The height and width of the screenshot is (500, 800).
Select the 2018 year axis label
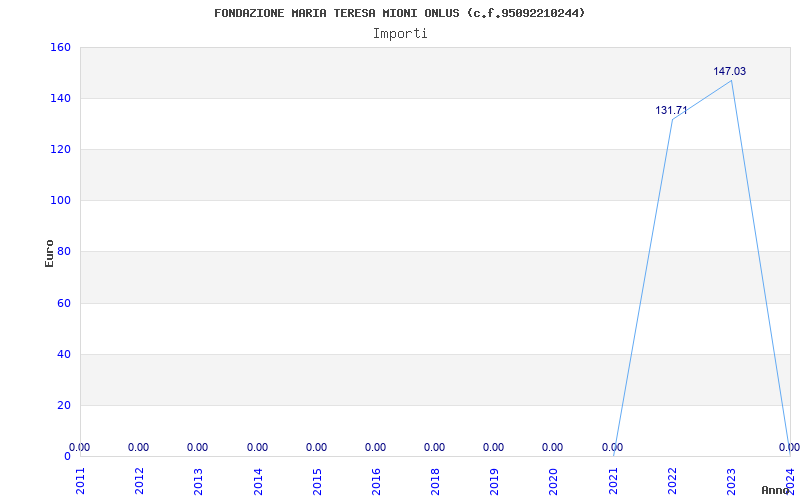coord(435,481)
